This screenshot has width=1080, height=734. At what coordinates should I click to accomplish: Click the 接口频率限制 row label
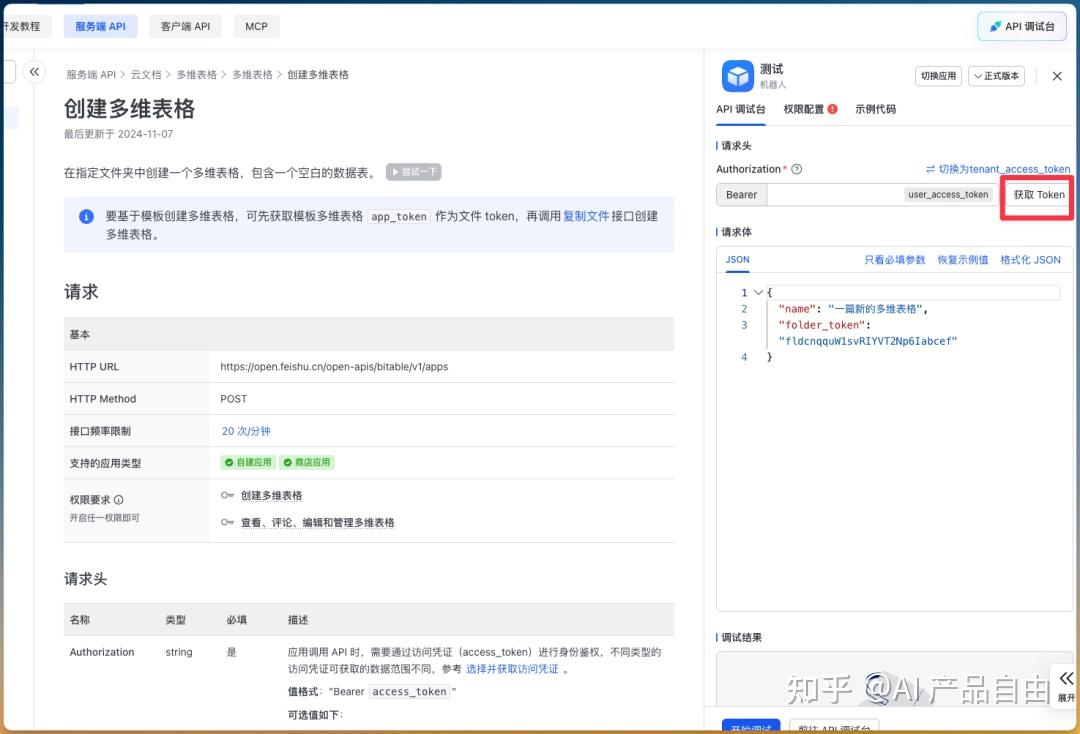pyautogui.click(x=100, y=431)
